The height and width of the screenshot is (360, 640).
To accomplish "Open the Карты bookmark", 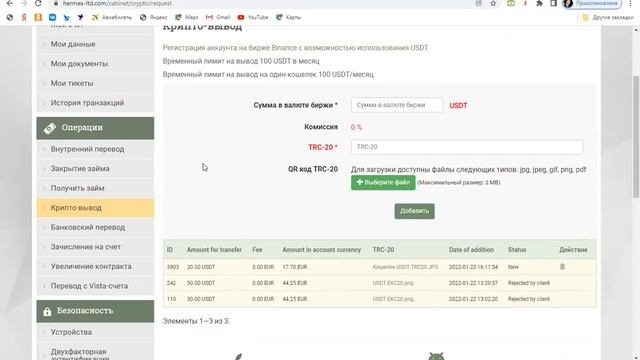I will coord(289,18).
